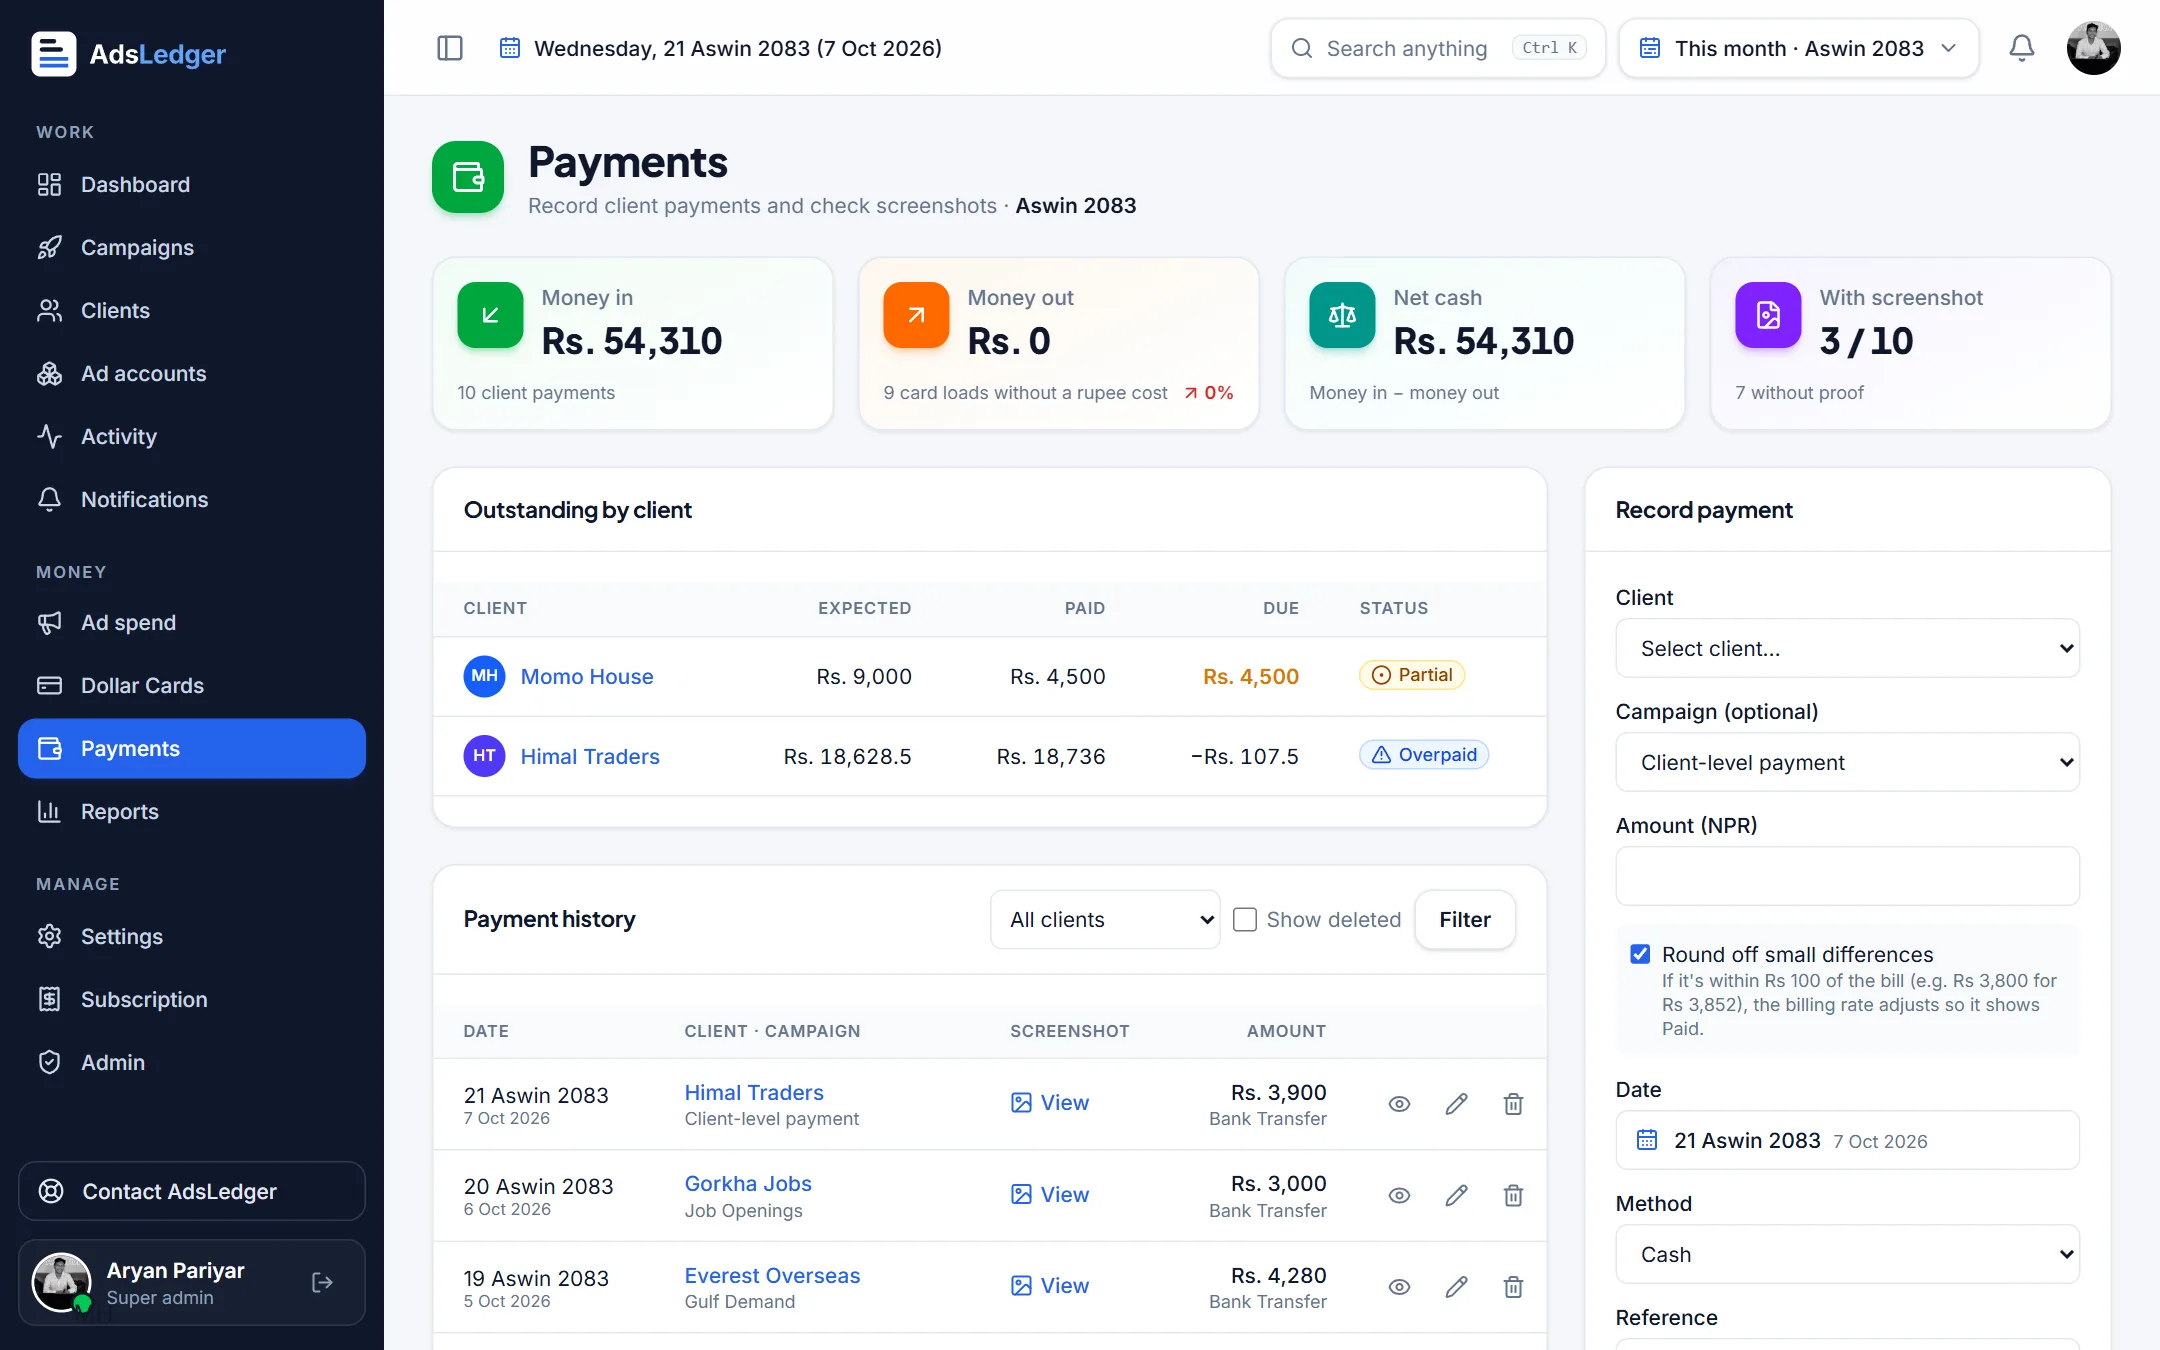Click the Money in green arrow icon
Screen dimensions: 2160x1350
click(x=490, y=315)
